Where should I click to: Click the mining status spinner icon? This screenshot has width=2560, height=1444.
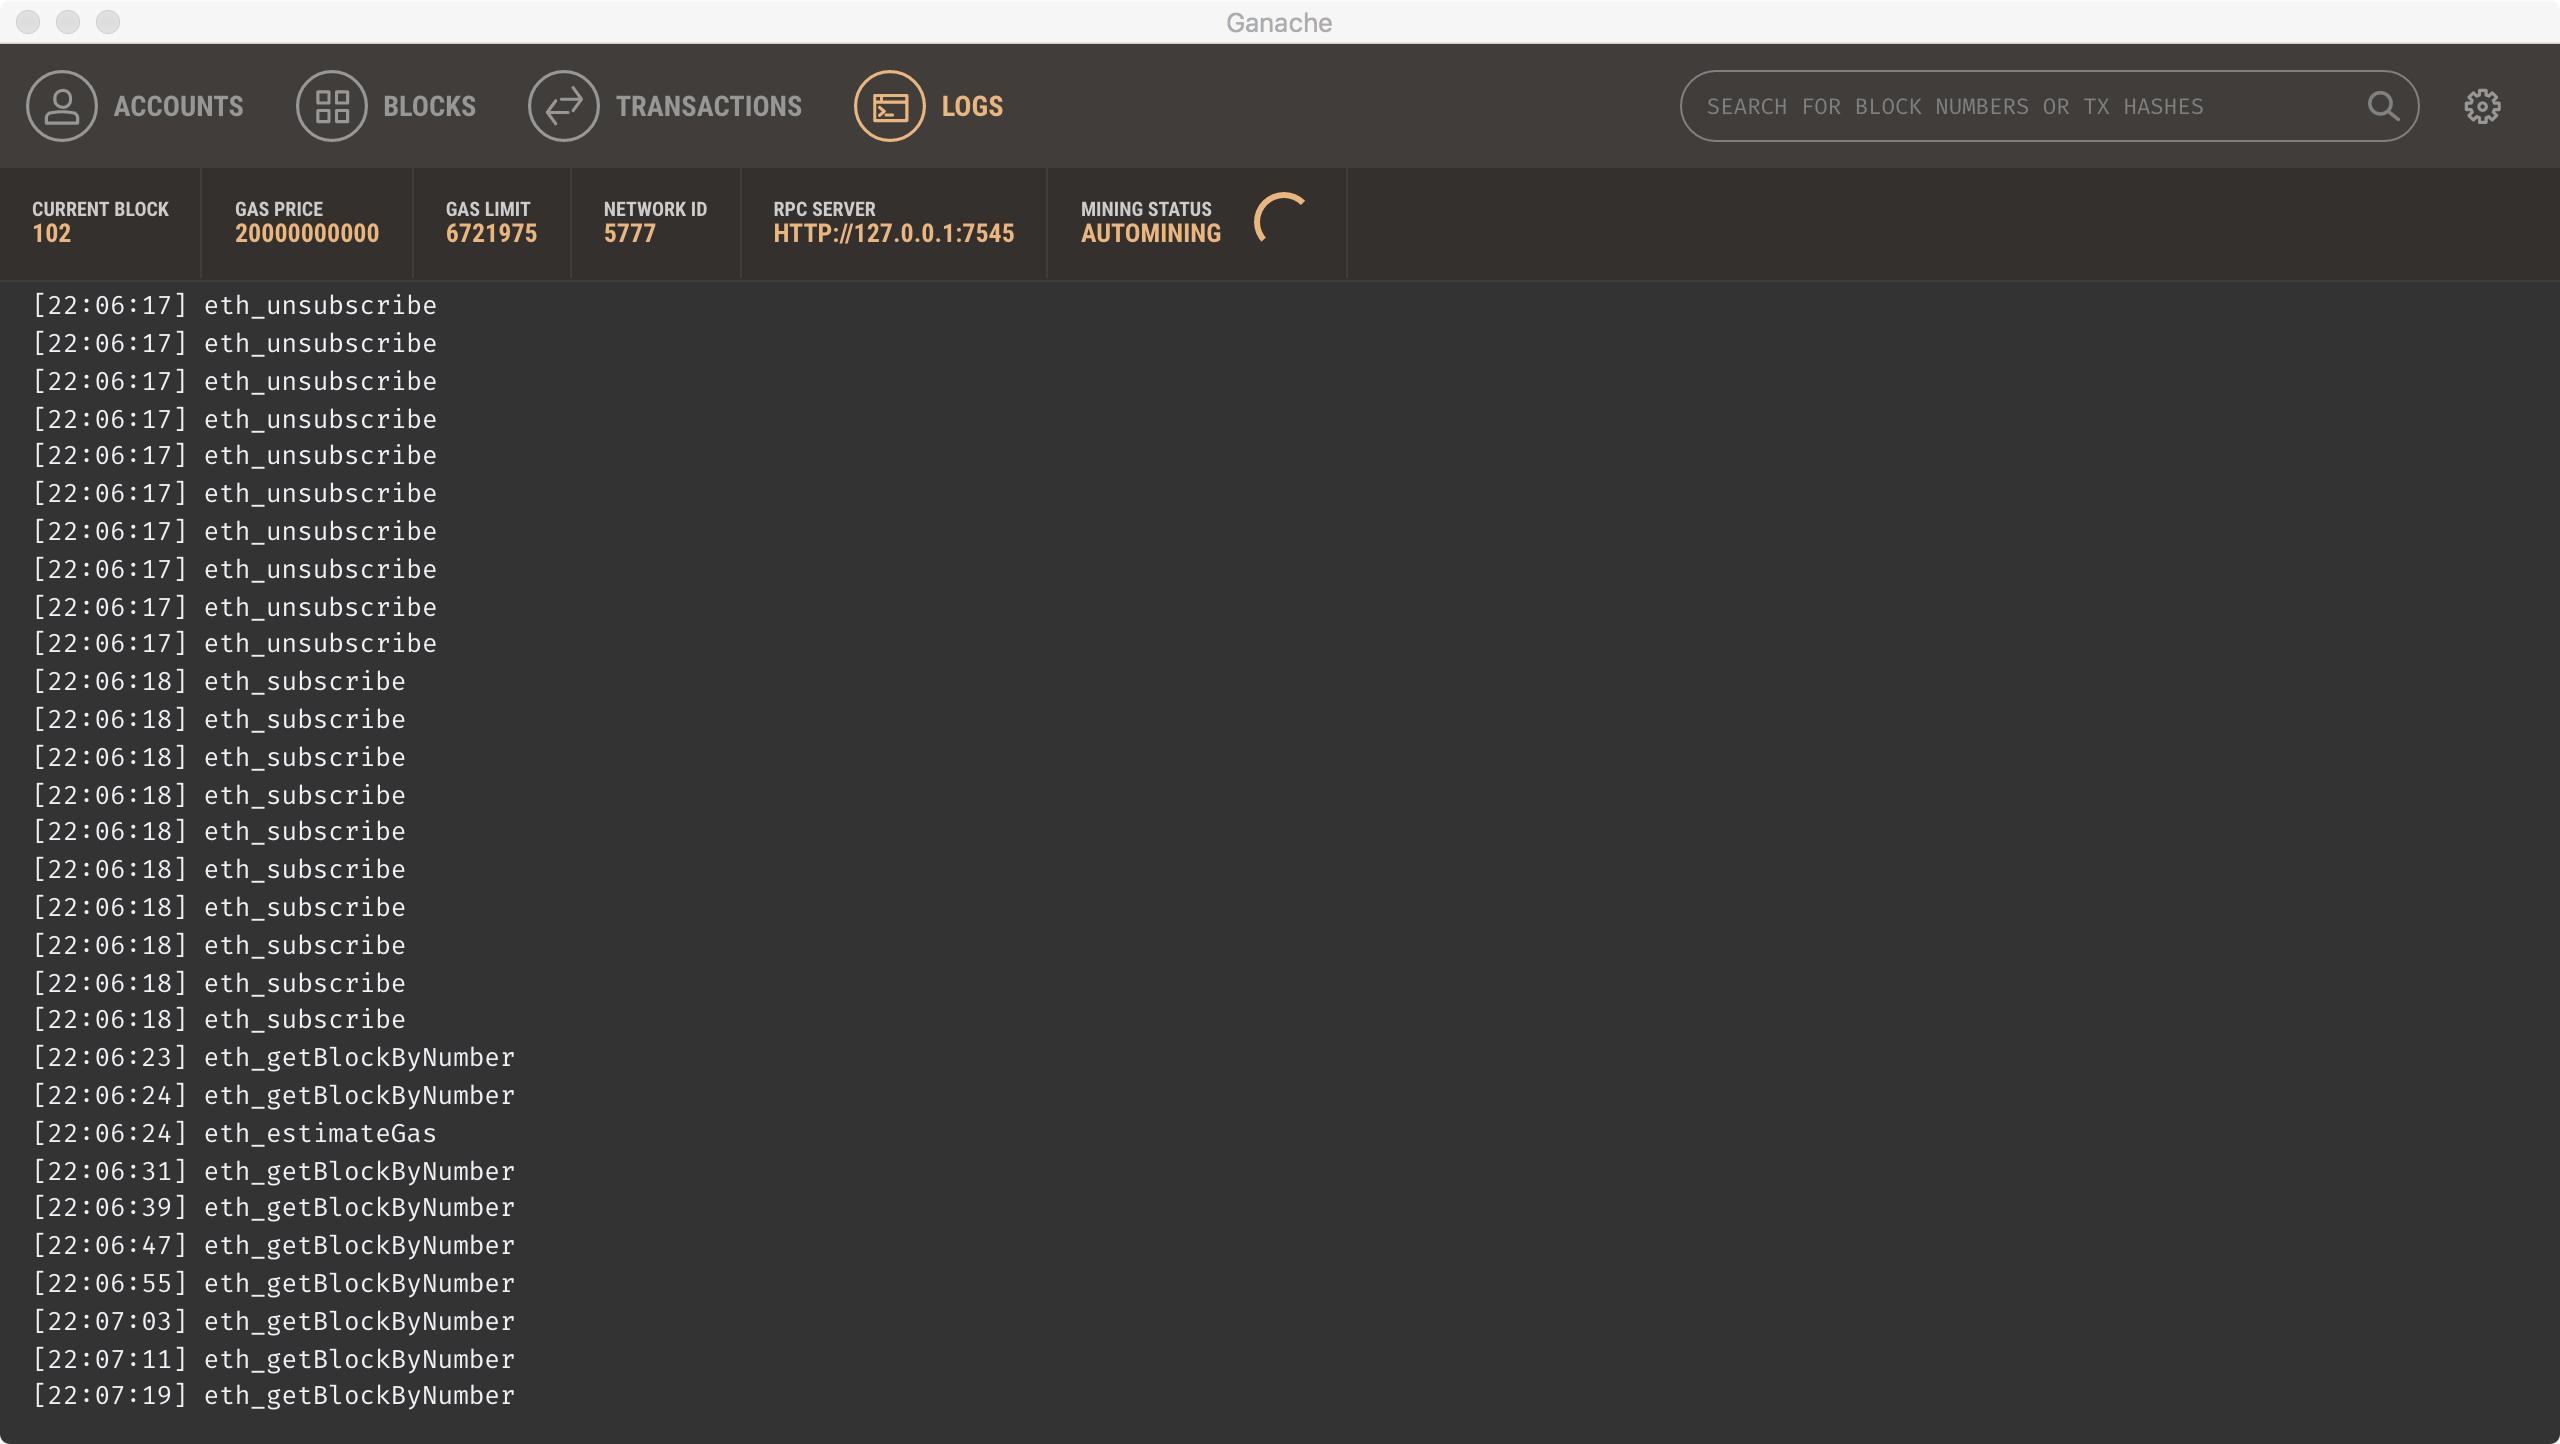[x=1281, y=219]
